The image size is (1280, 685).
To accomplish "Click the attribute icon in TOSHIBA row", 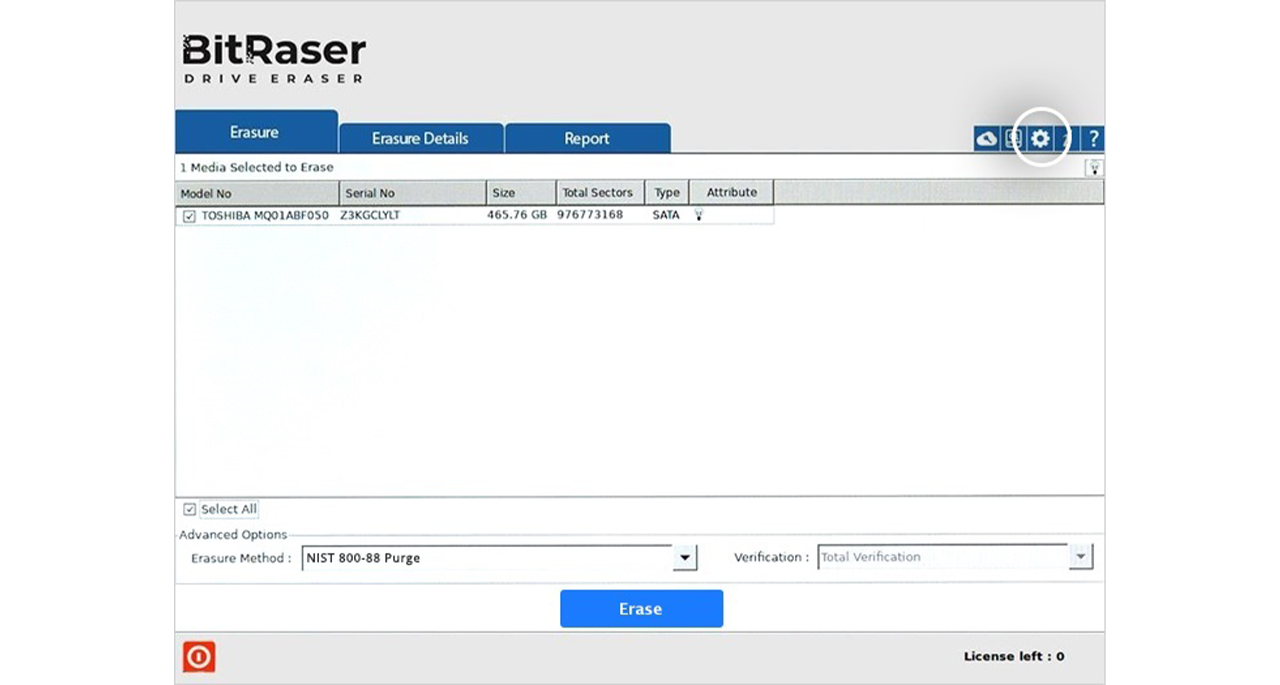I will (x=698, y=215).
